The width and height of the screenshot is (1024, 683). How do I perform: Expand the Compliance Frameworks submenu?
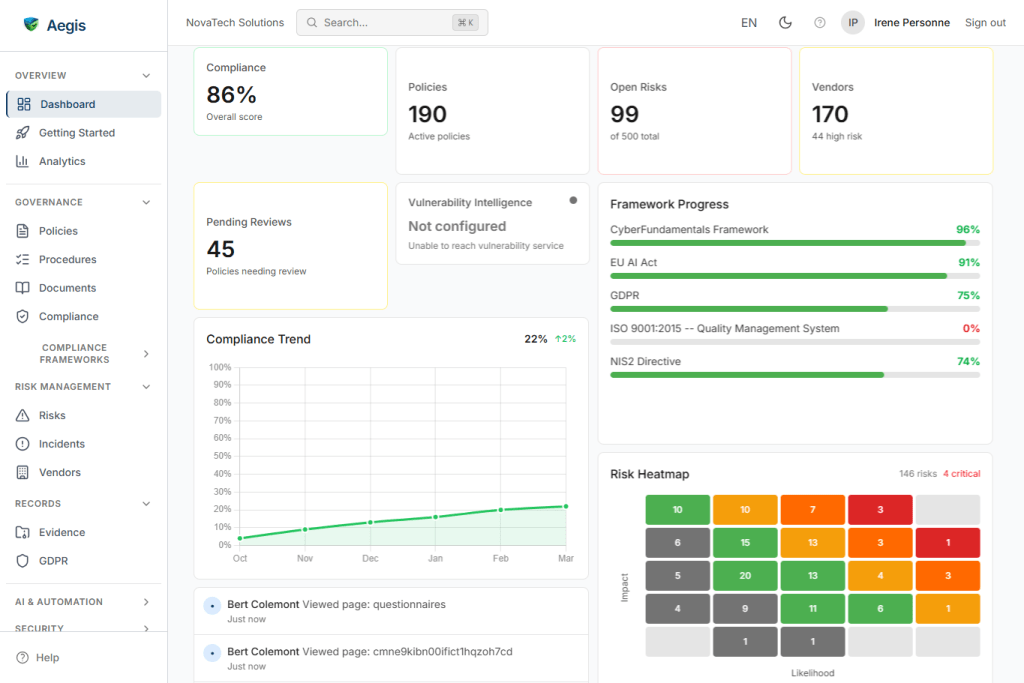[x=146, y=354]
